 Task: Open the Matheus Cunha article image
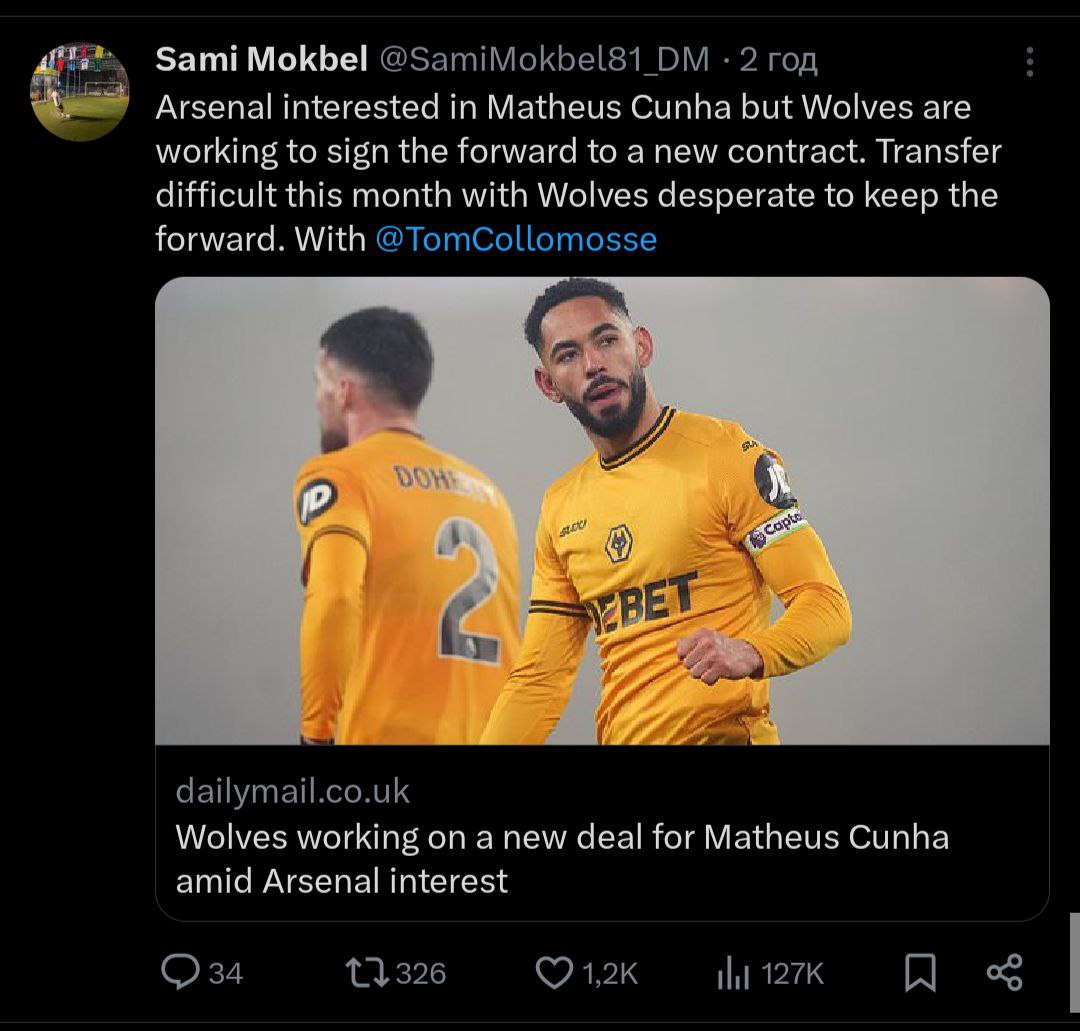602,511
